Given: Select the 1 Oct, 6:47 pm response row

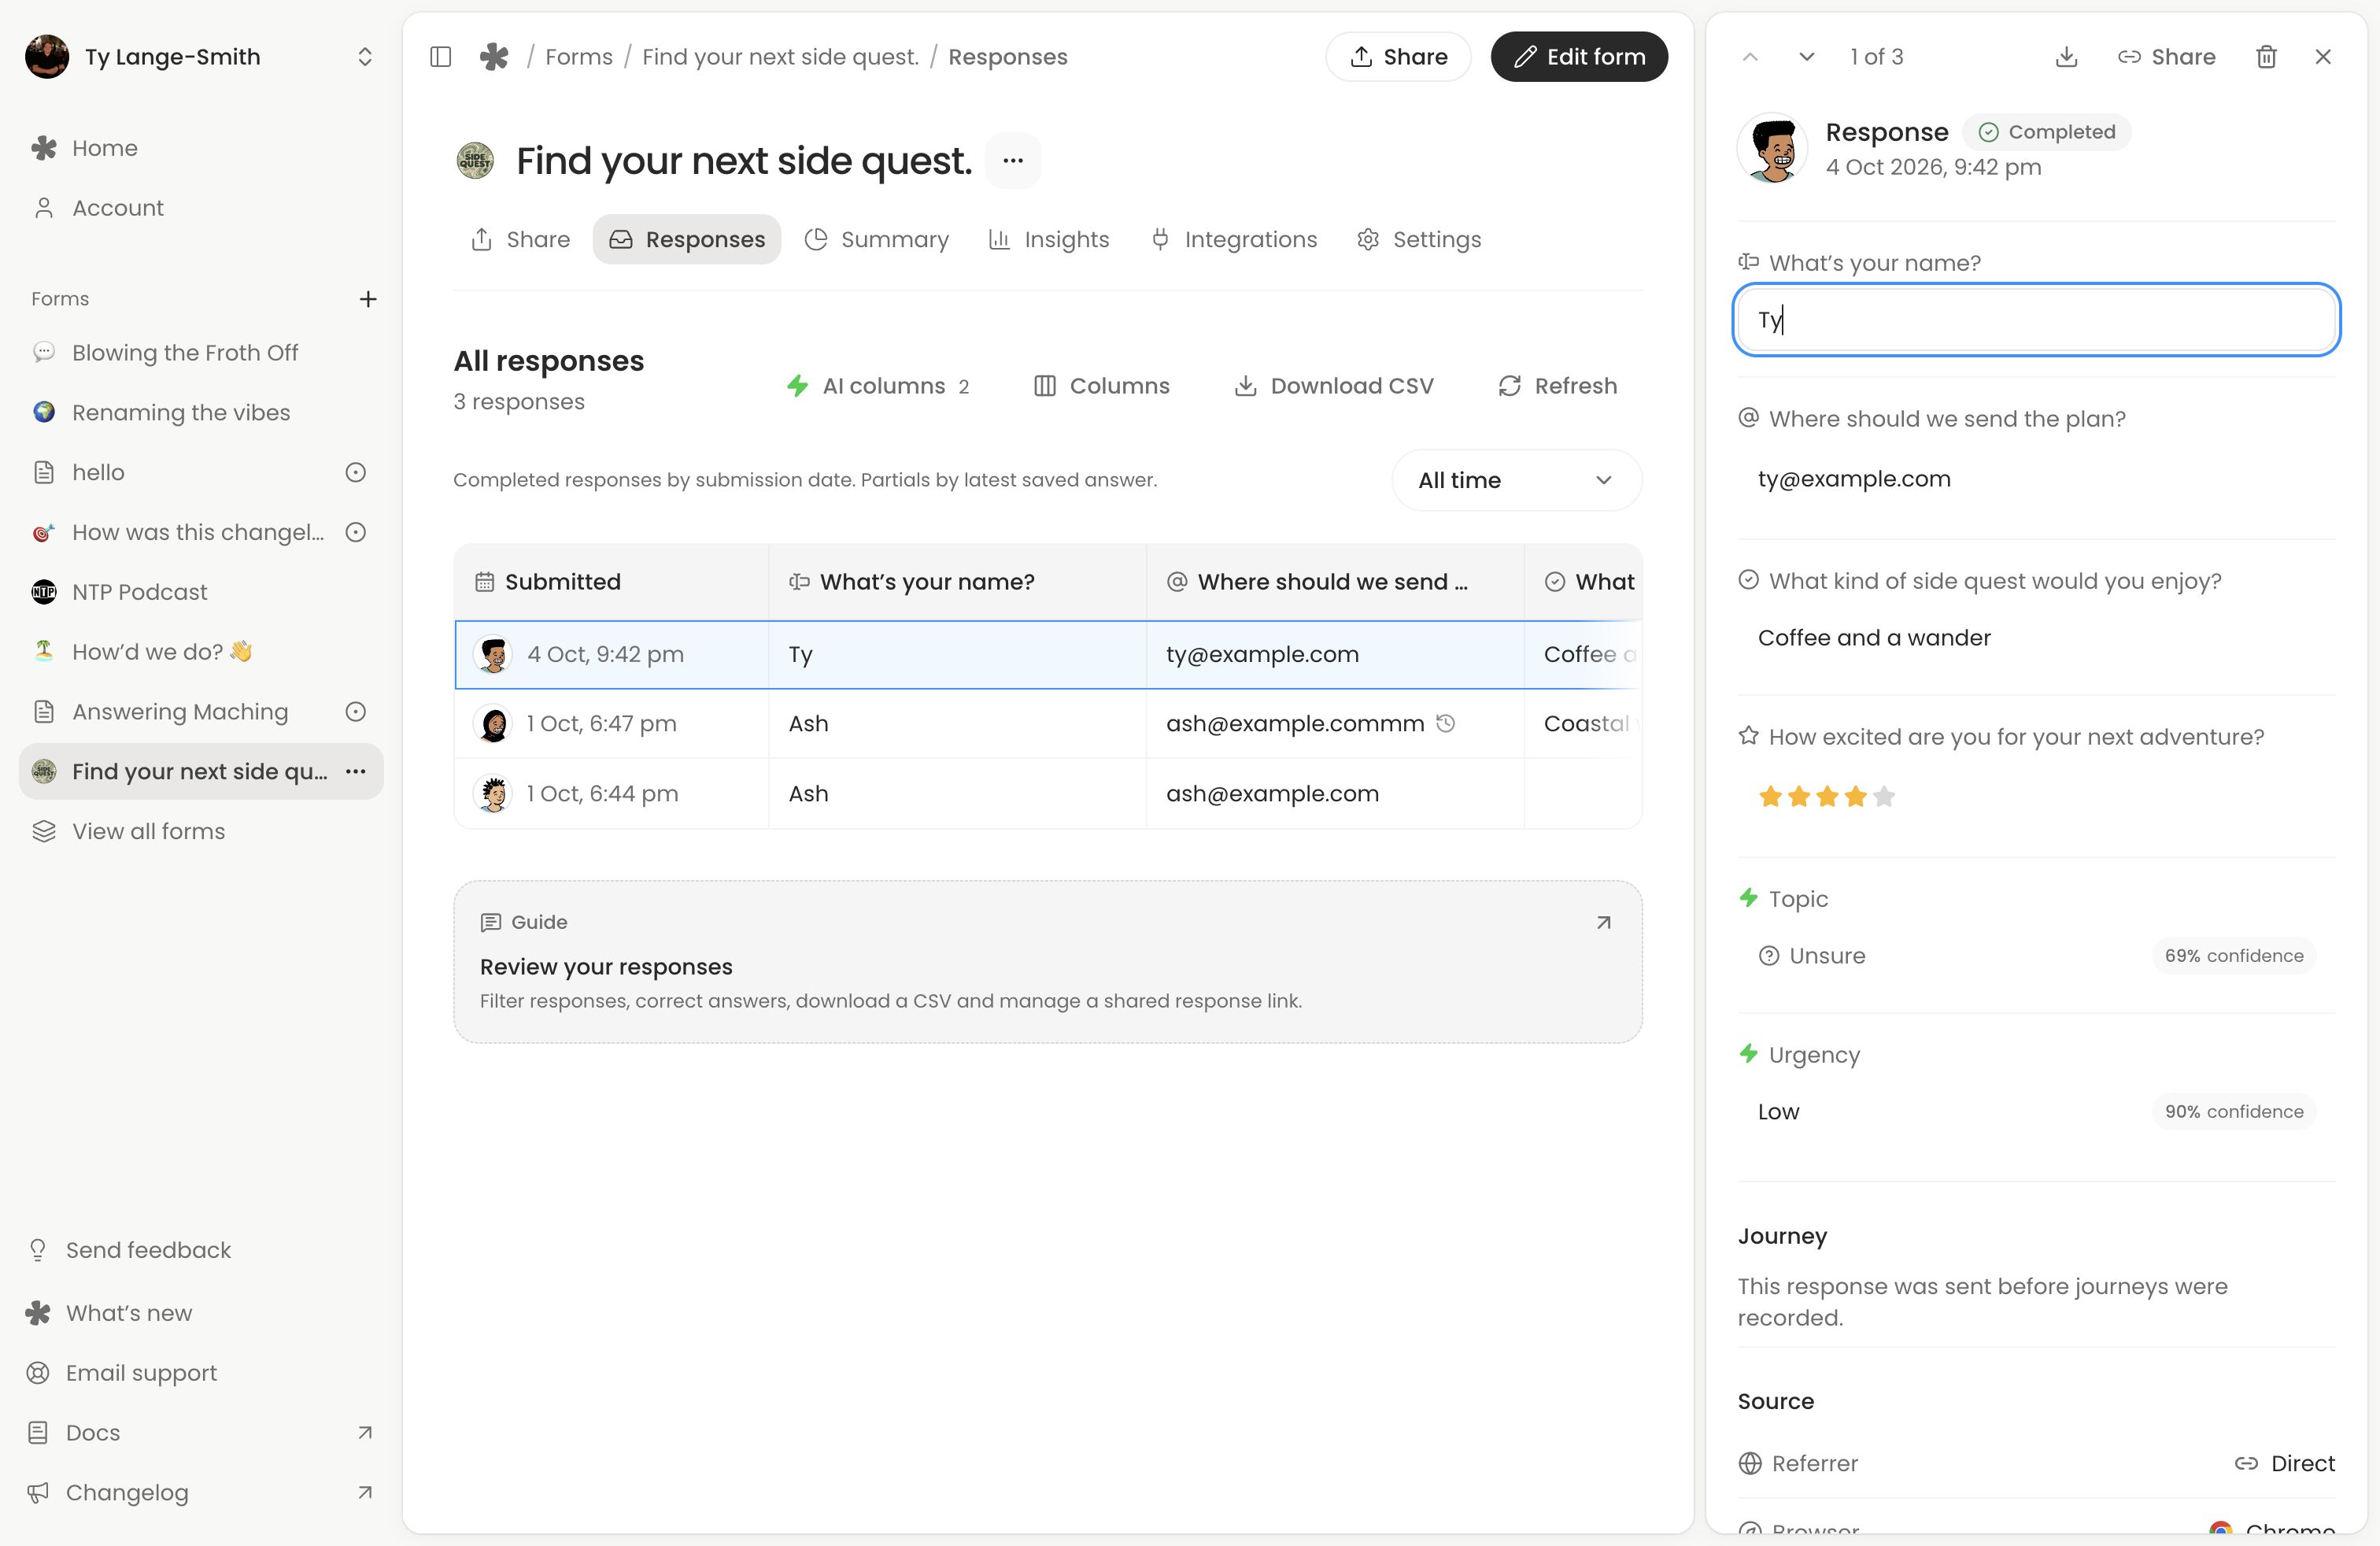Looking at the screenshot, I should (x=1047, y=724).
